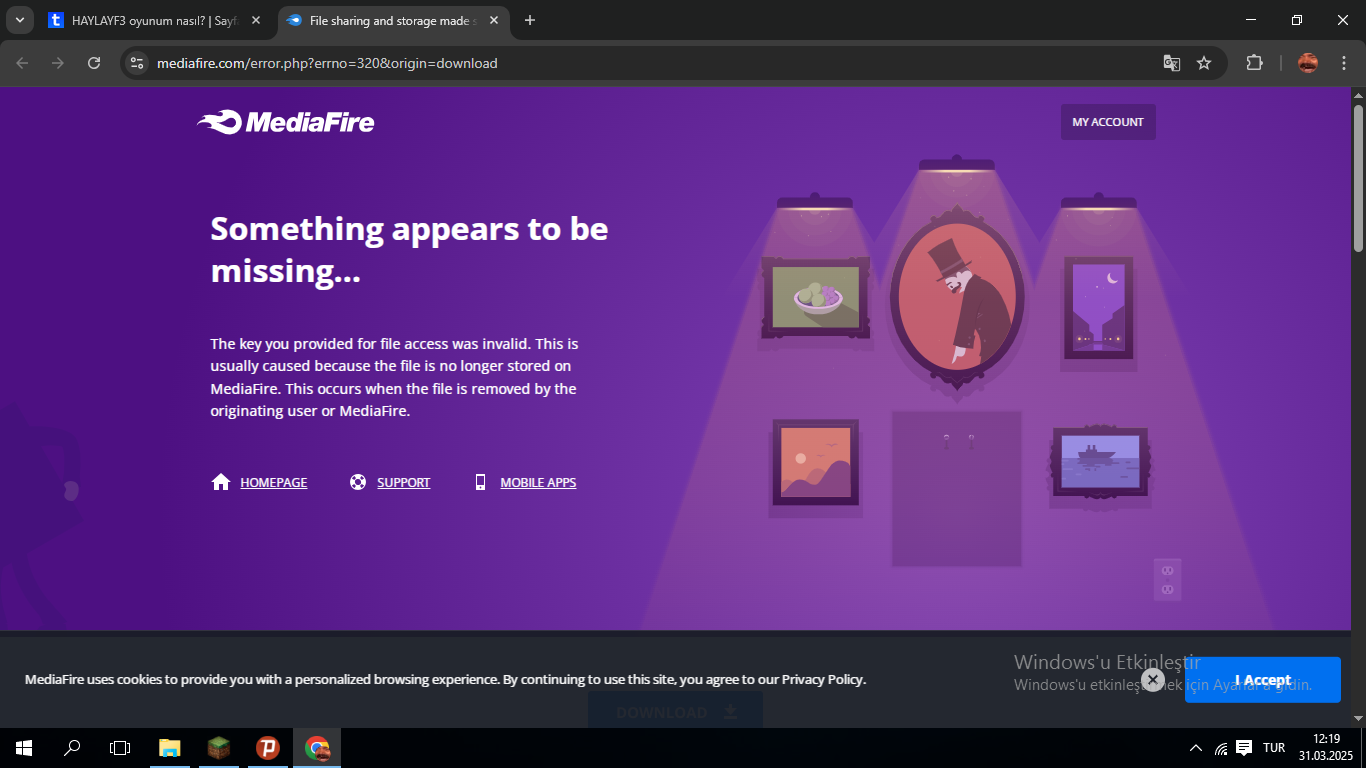
Task: Switch to the HAYLAYF3 oyunum nasıl tab
Action: tap(155, 20)
